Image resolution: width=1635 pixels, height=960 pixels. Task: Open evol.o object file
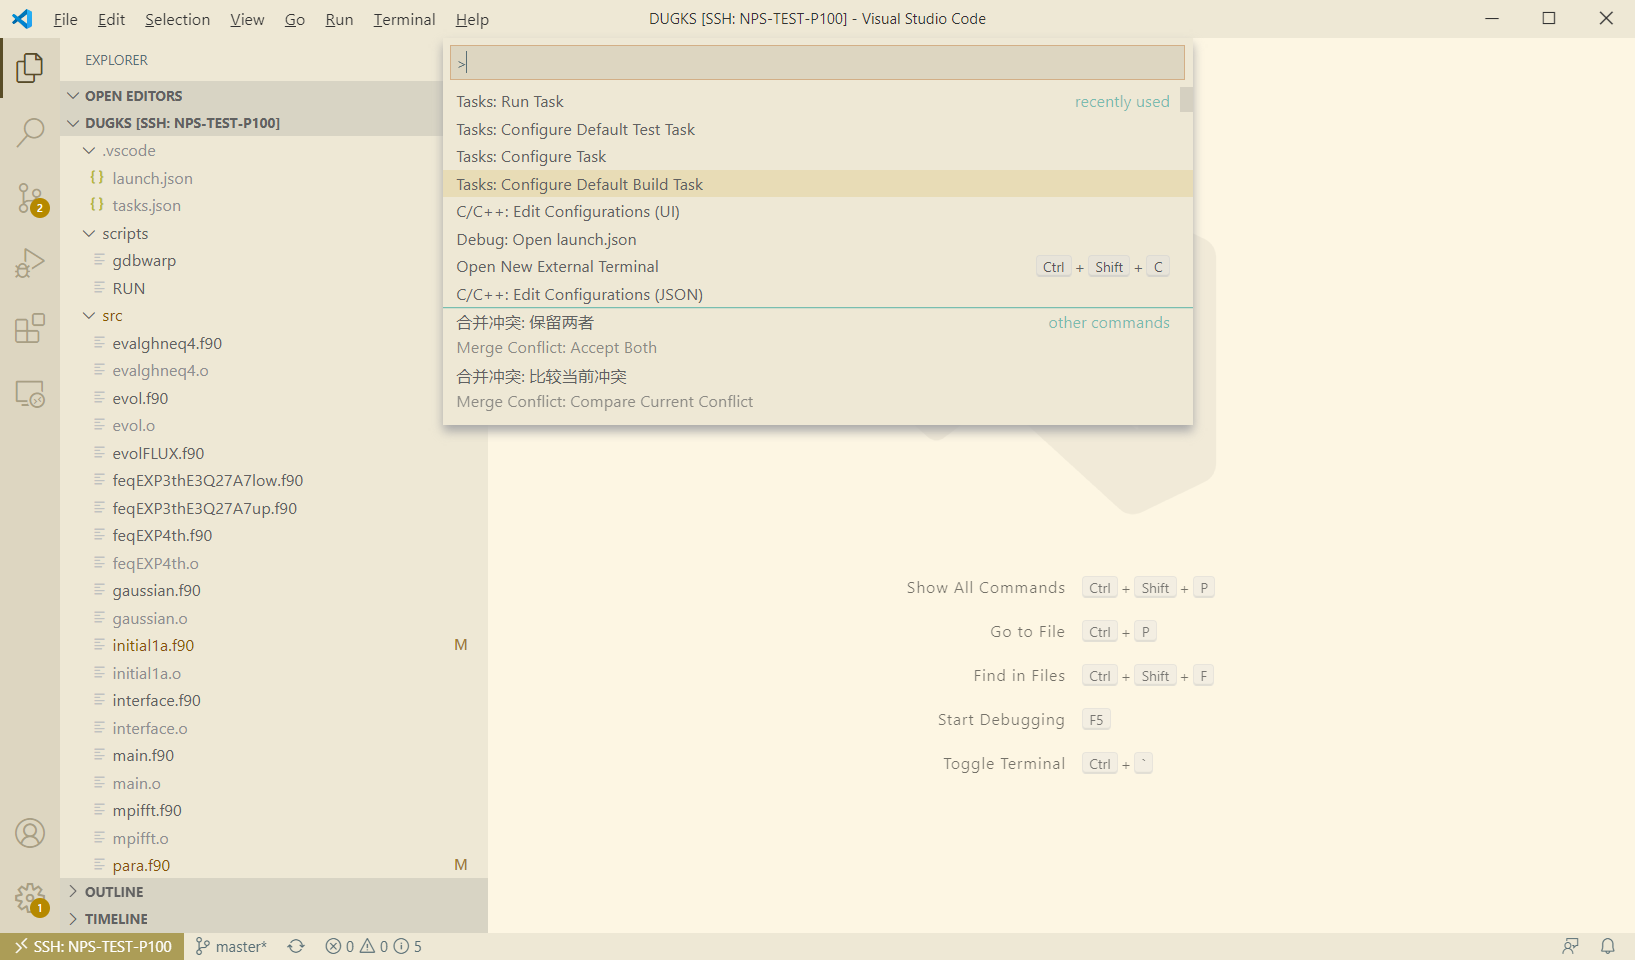tap(133, 425)
